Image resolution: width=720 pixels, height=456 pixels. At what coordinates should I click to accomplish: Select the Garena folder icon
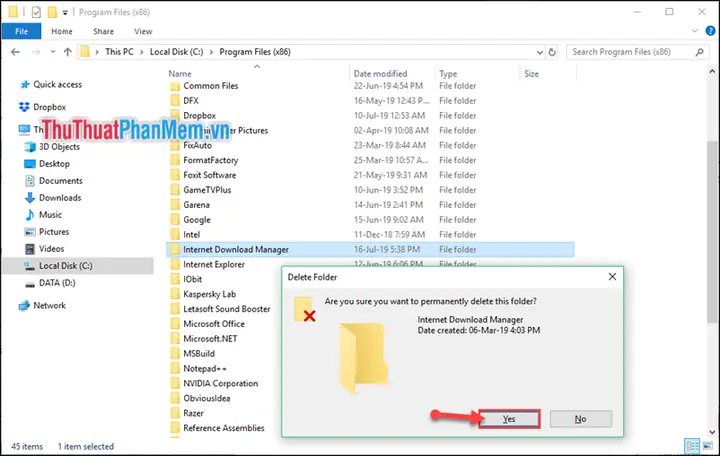point(174,205)
